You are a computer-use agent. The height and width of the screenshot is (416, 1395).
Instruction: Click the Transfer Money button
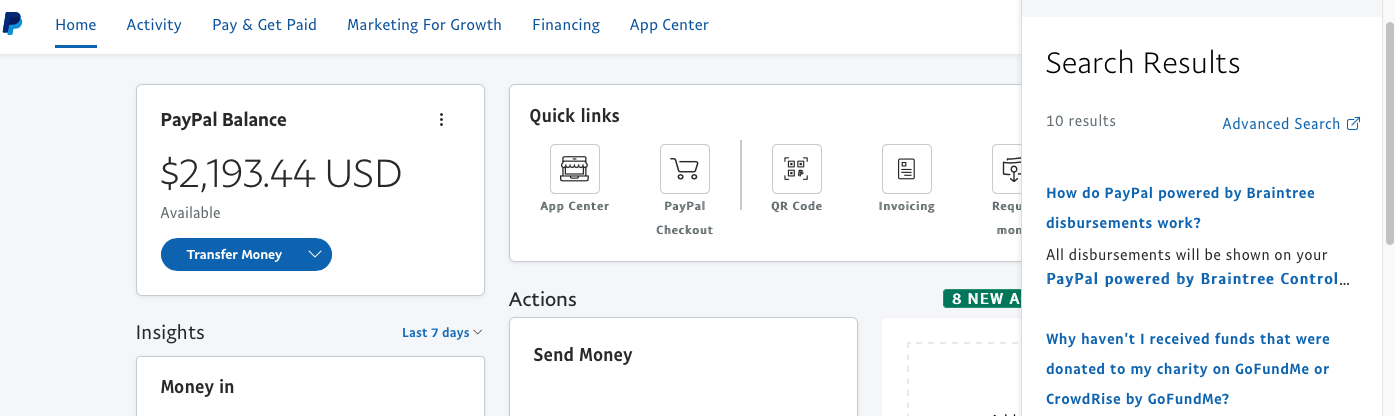tap(234, 255)
